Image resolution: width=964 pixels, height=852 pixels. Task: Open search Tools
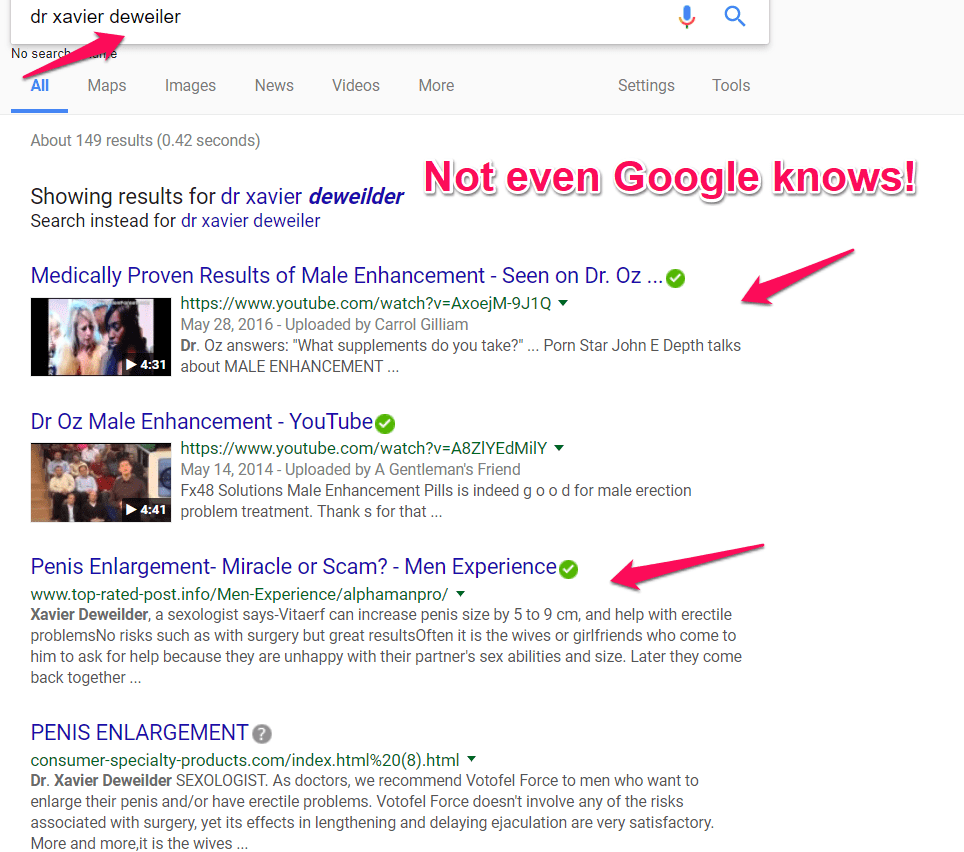[731, 85]
